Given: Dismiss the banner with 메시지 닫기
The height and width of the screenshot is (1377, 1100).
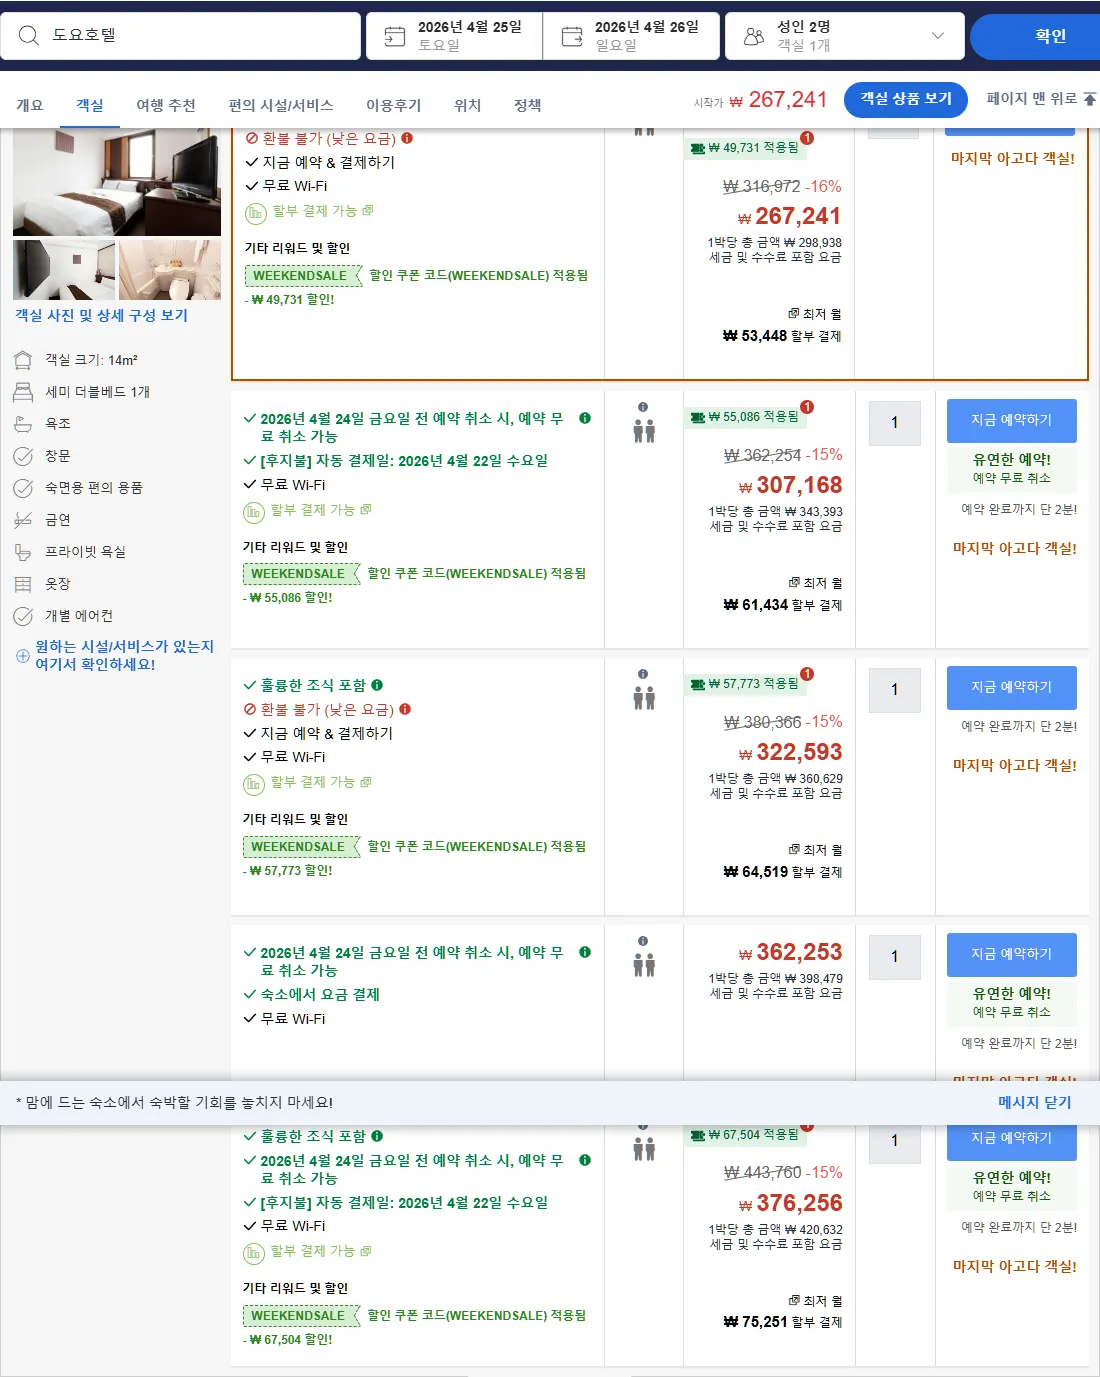Looking at the screenshot, I should (1034, 1102).
